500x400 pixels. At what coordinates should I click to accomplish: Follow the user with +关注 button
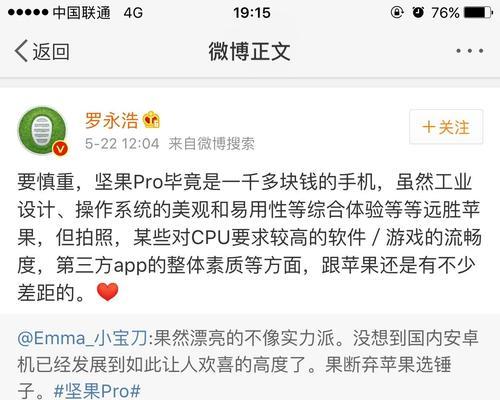pyautogui.click(x=446, y=127)
